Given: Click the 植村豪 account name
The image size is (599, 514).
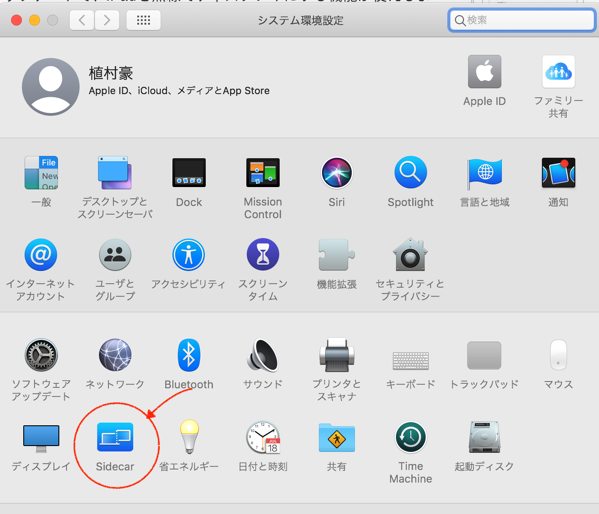Looking at the screenshot, I should point(111,73).
